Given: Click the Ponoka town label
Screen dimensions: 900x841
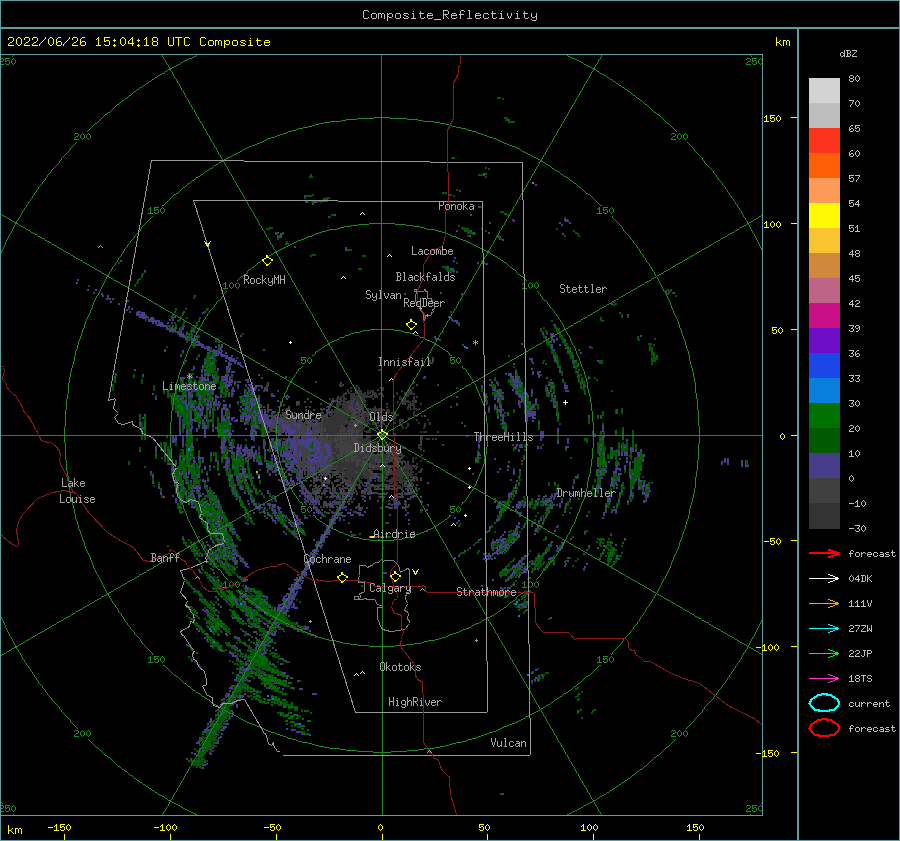Looking at the screenshot, I should coord(456,206).
